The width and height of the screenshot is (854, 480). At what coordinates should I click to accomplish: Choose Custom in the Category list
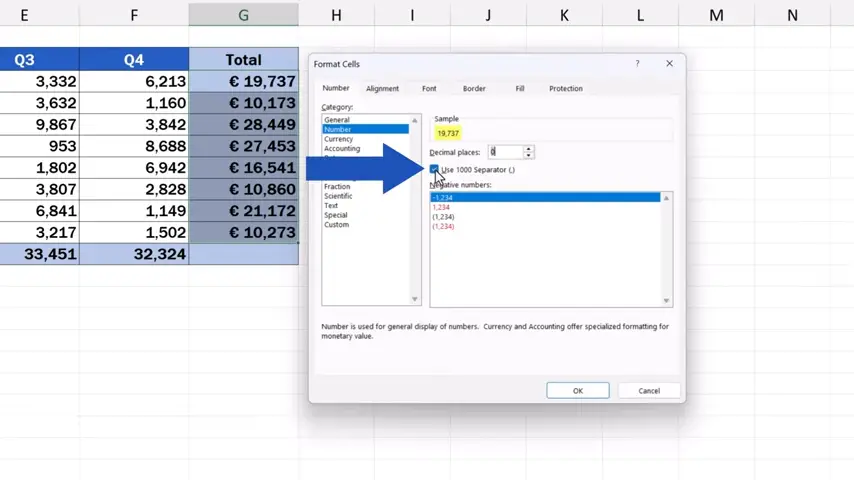[337, 224]
